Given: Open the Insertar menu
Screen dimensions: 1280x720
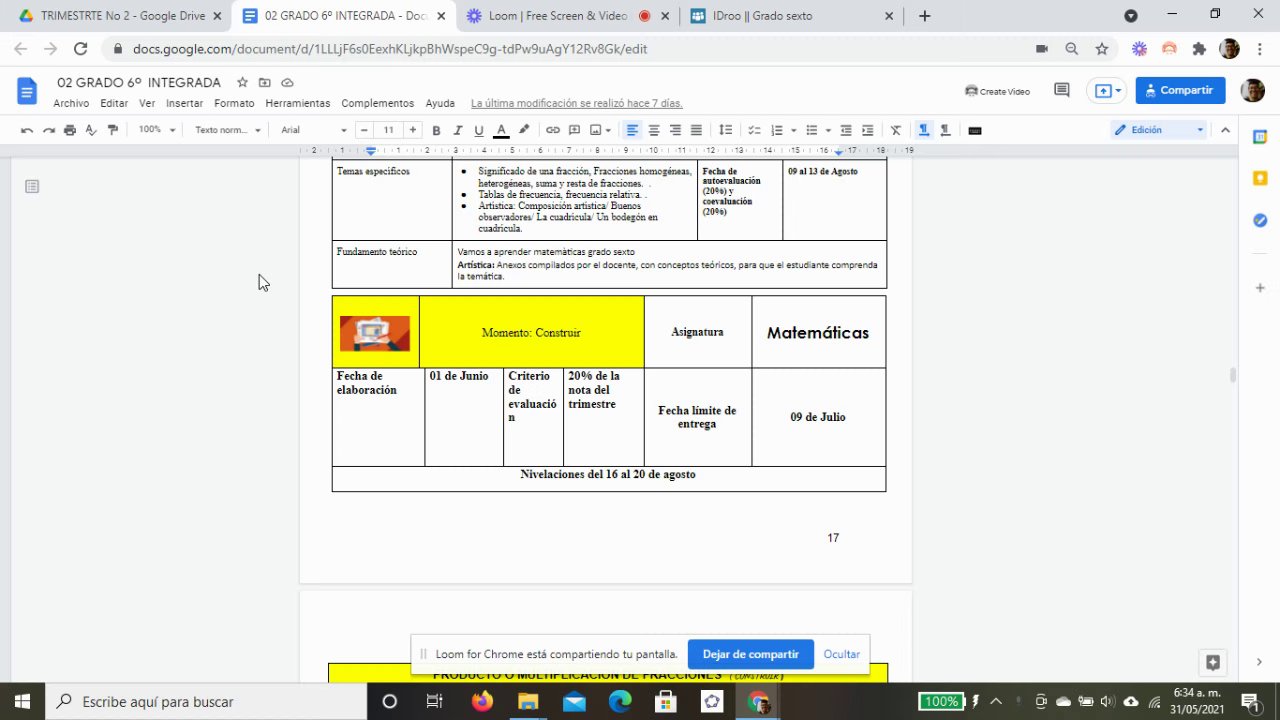Looking at the screenshot, I should click(x=184, y=103).
